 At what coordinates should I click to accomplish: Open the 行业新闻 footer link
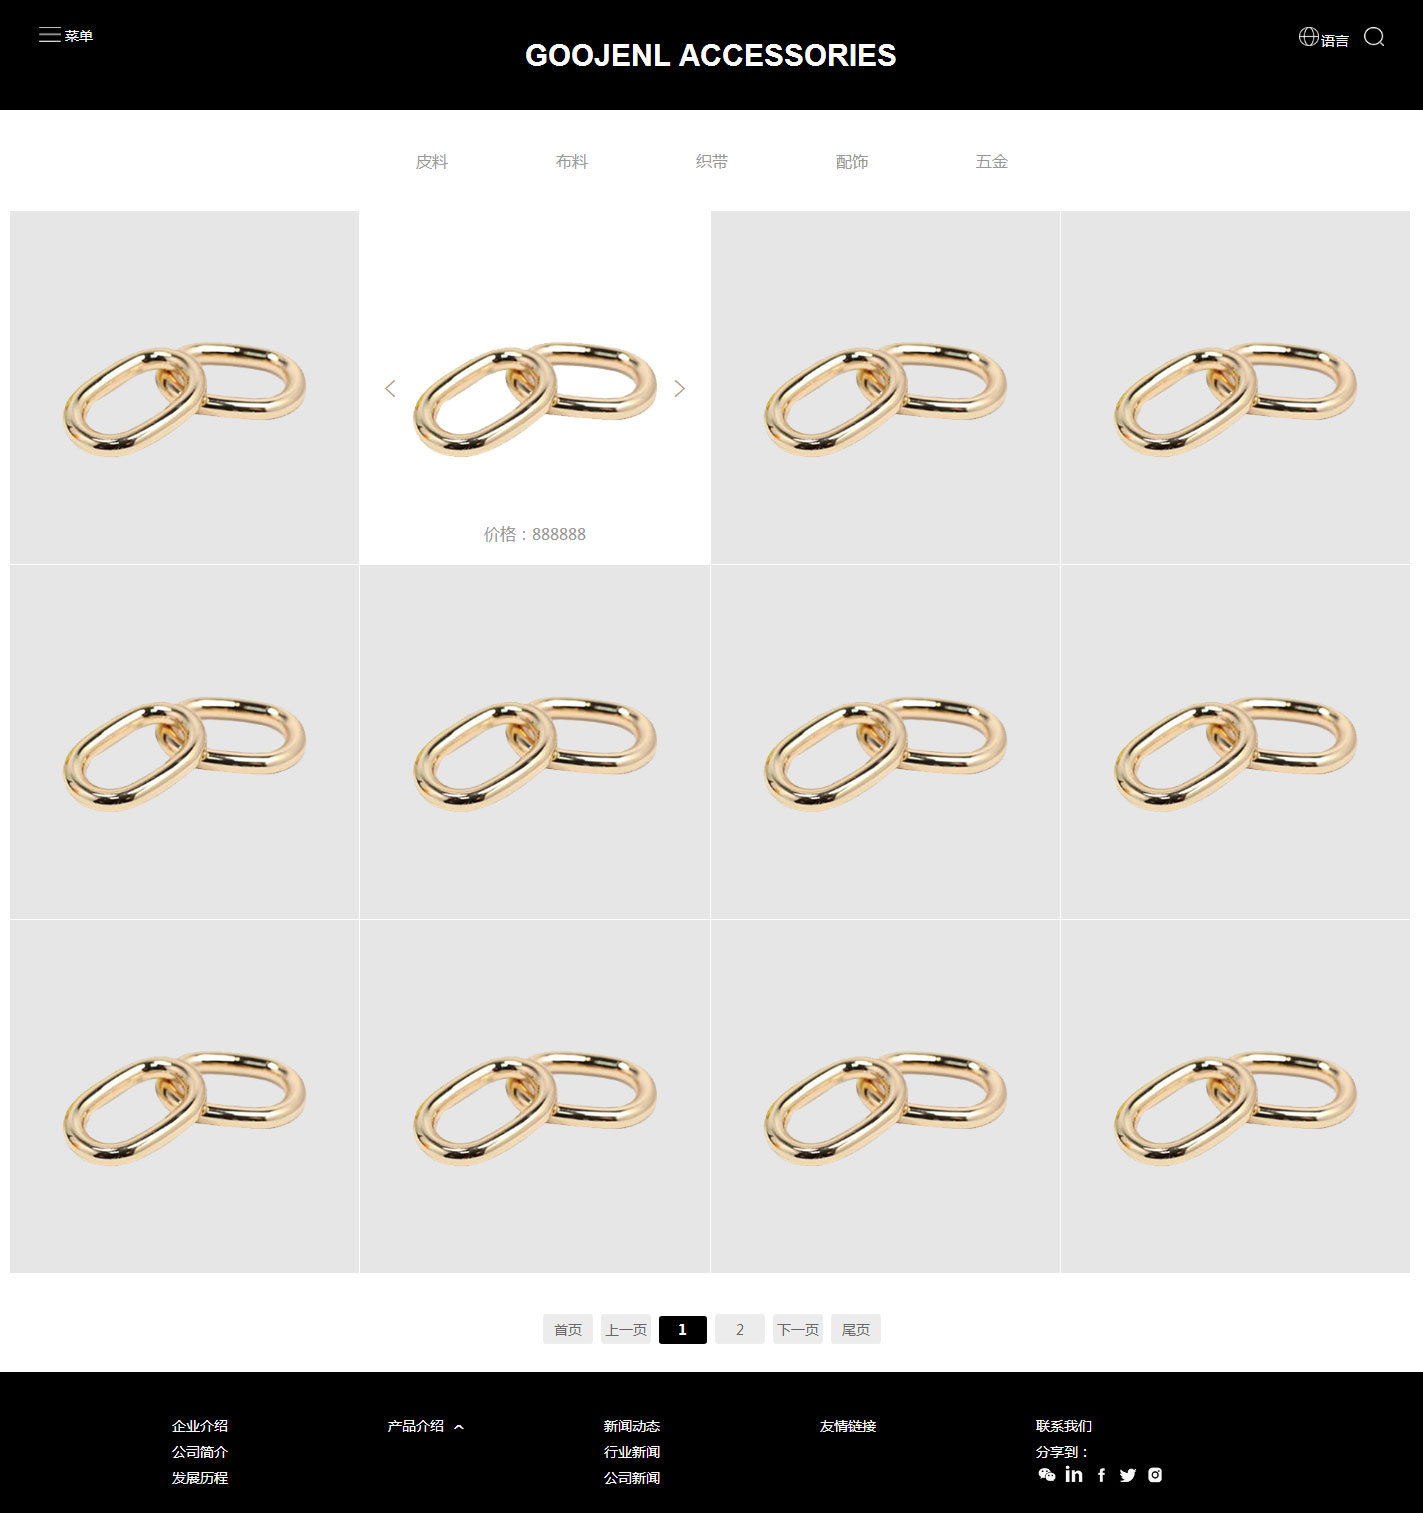[x=632, y=1452]
